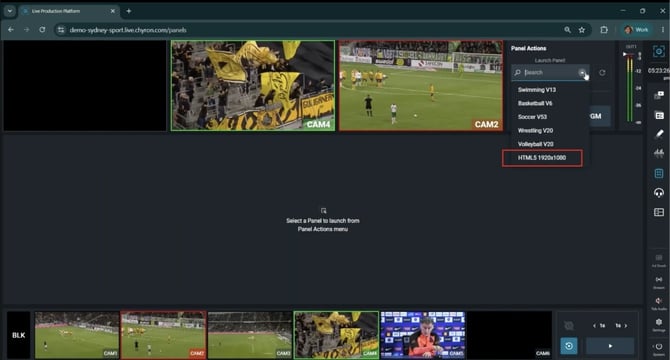Open the panels sidebar icon
Image resolution: width=670 pixels, height=360 pixels.
click(658, 173)
